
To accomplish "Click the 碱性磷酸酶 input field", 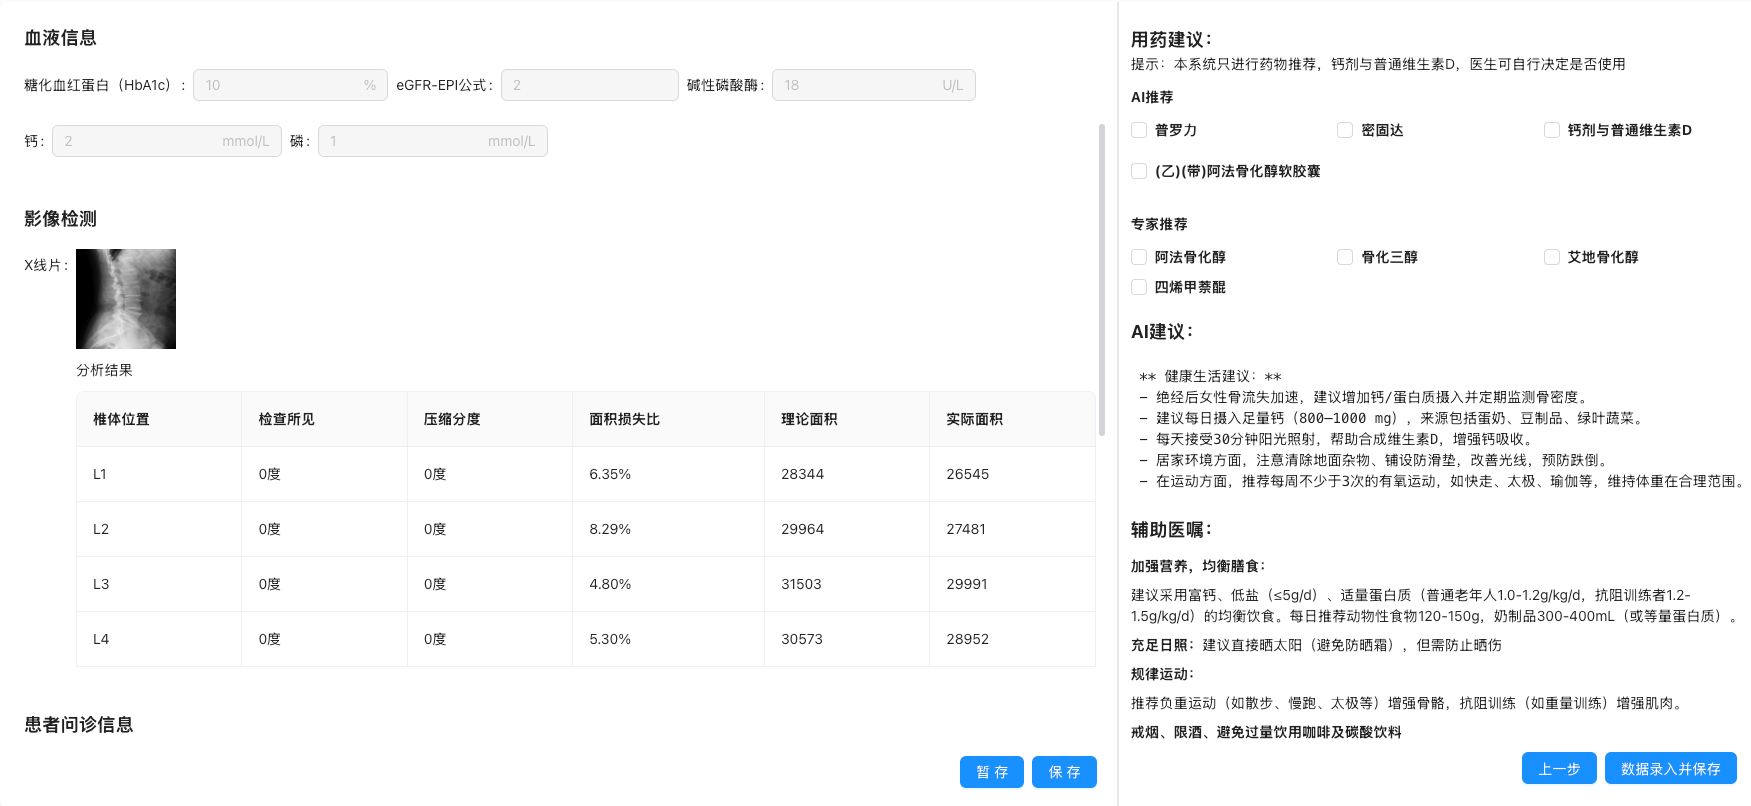I will 874,85.
